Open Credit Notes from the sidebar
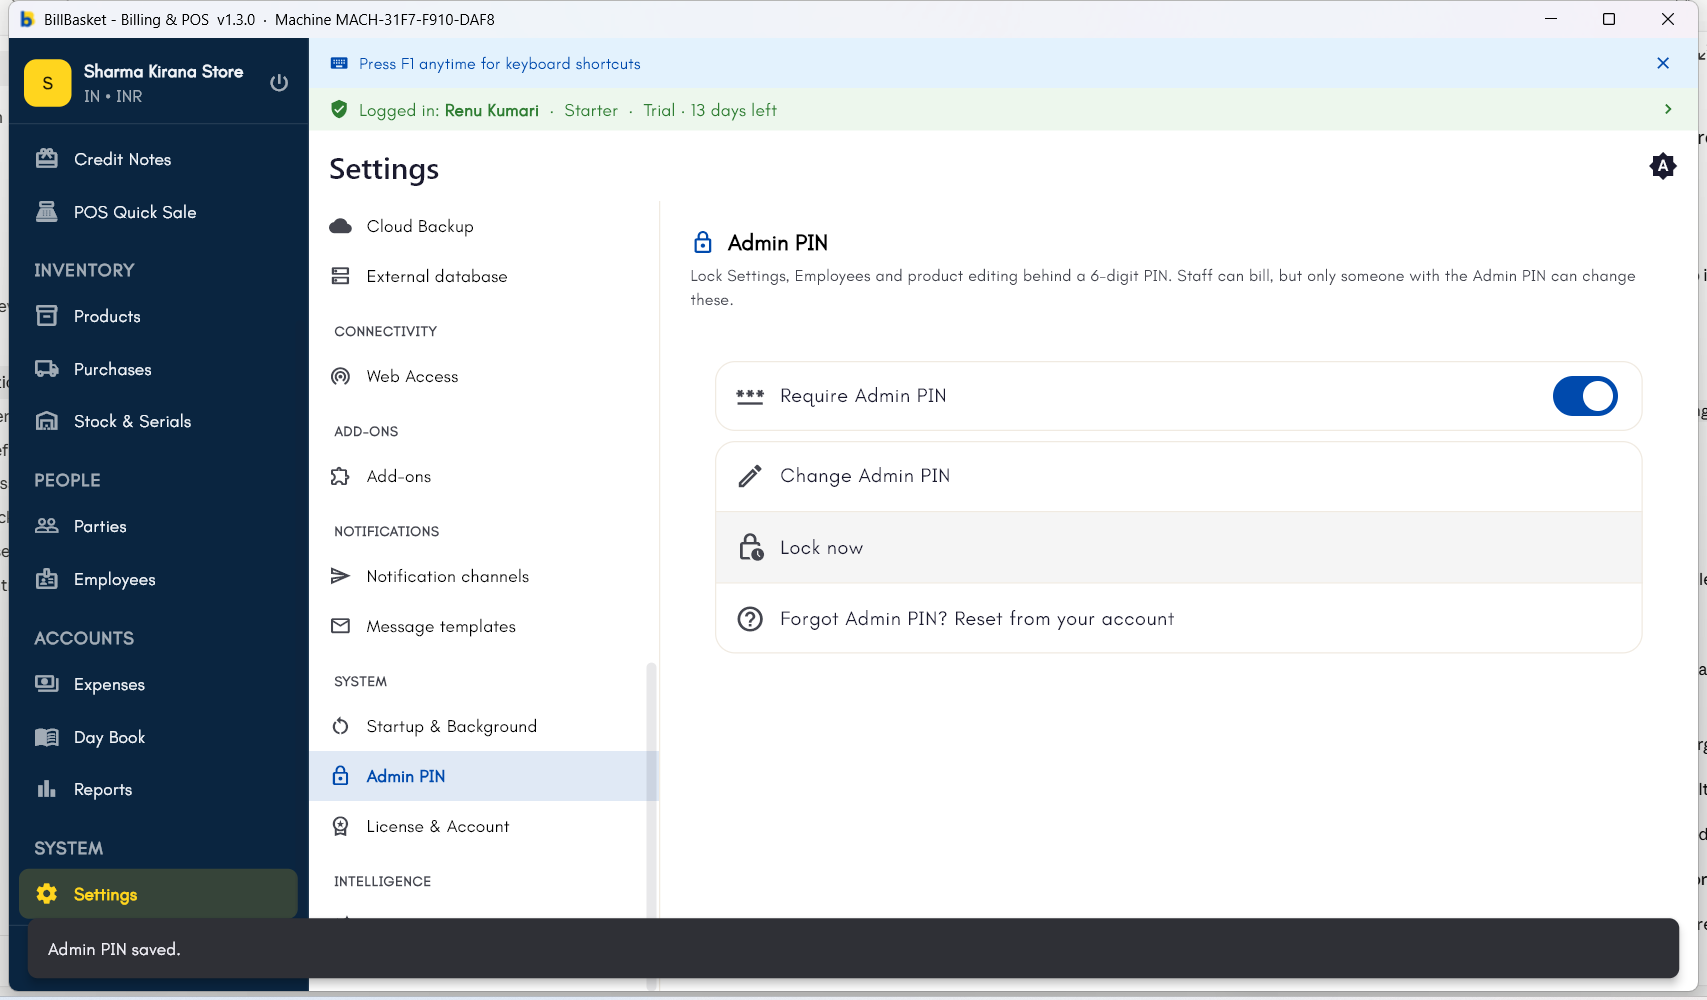 click(158, 159)
